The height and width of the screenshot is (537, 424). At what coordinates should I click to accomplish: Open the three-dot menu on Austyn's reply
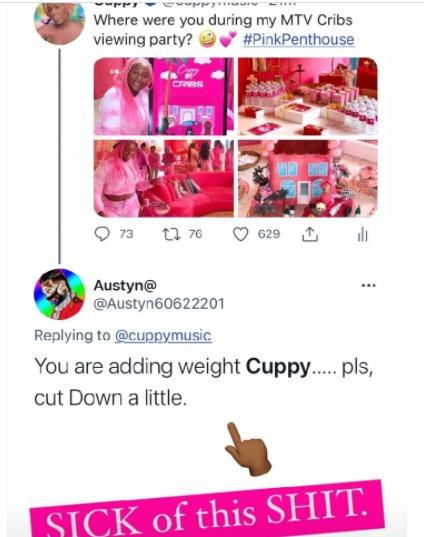369,285
